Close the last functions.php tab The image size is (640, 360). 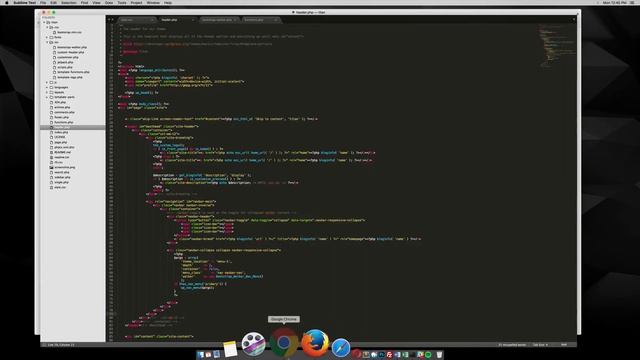coord(276,20)
